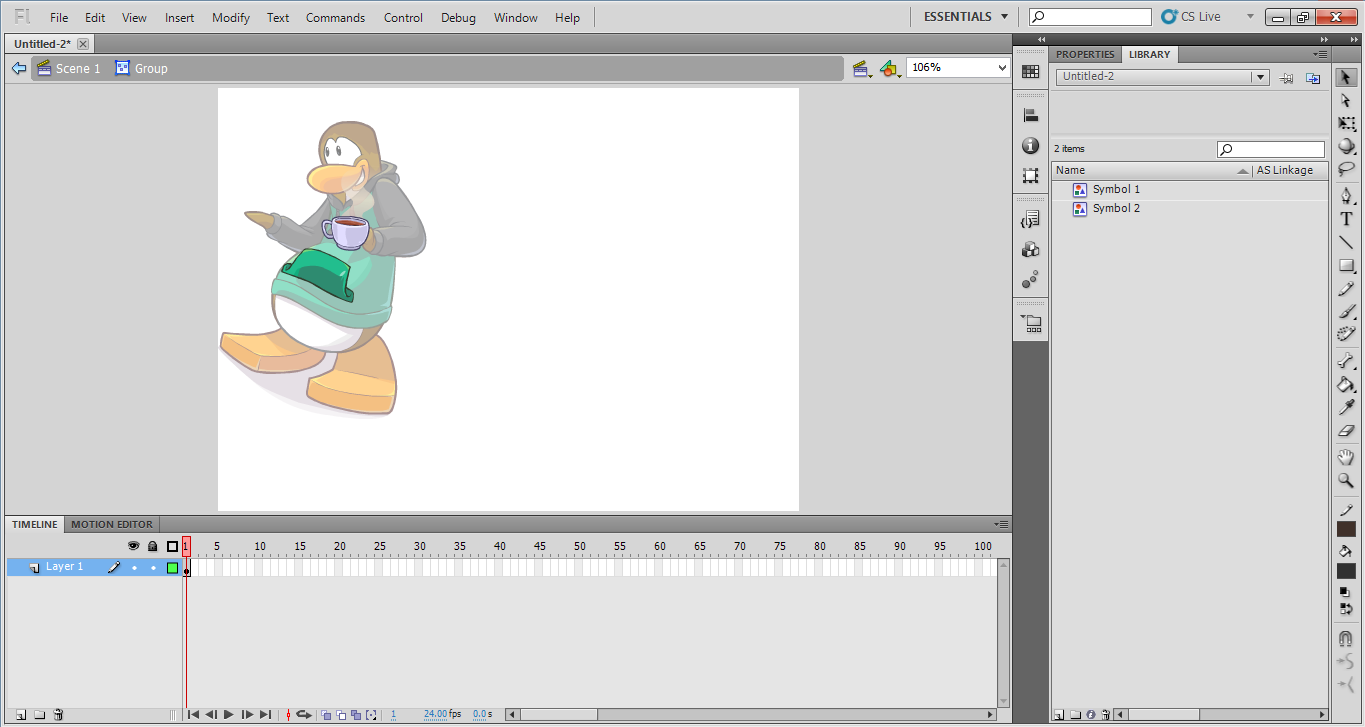Toggle lock dot for Layer 1
The width and height of the screenshot is (1365, 727).
point(153,568)
